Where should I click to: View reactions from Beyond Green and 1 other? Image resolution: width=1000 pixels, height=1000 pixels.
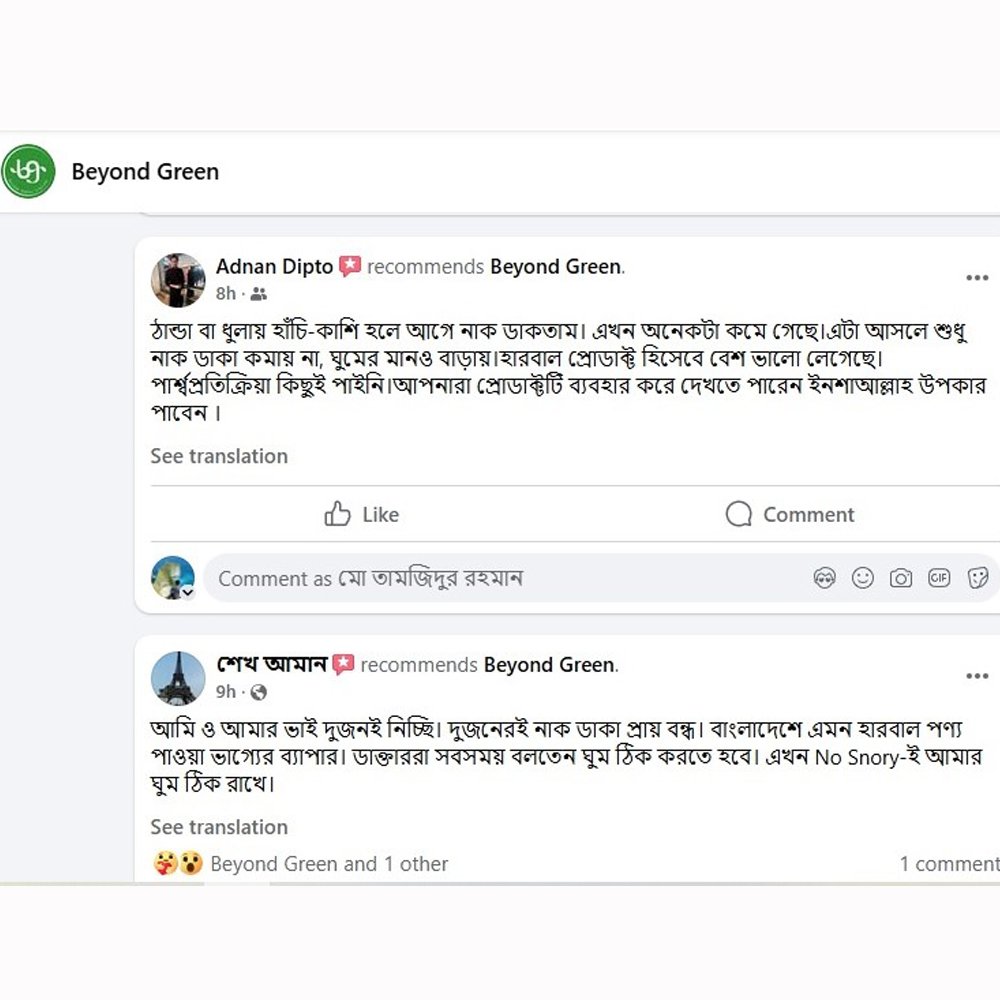[x=328, y=864]
